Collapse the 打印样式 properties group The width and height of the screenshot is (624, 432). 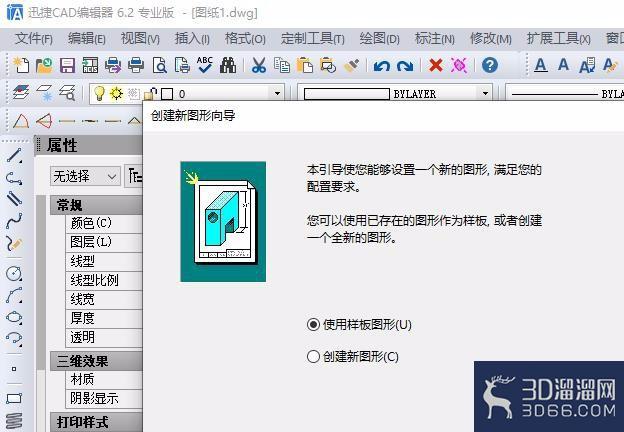pyautogui.click(x=96, y=422)
